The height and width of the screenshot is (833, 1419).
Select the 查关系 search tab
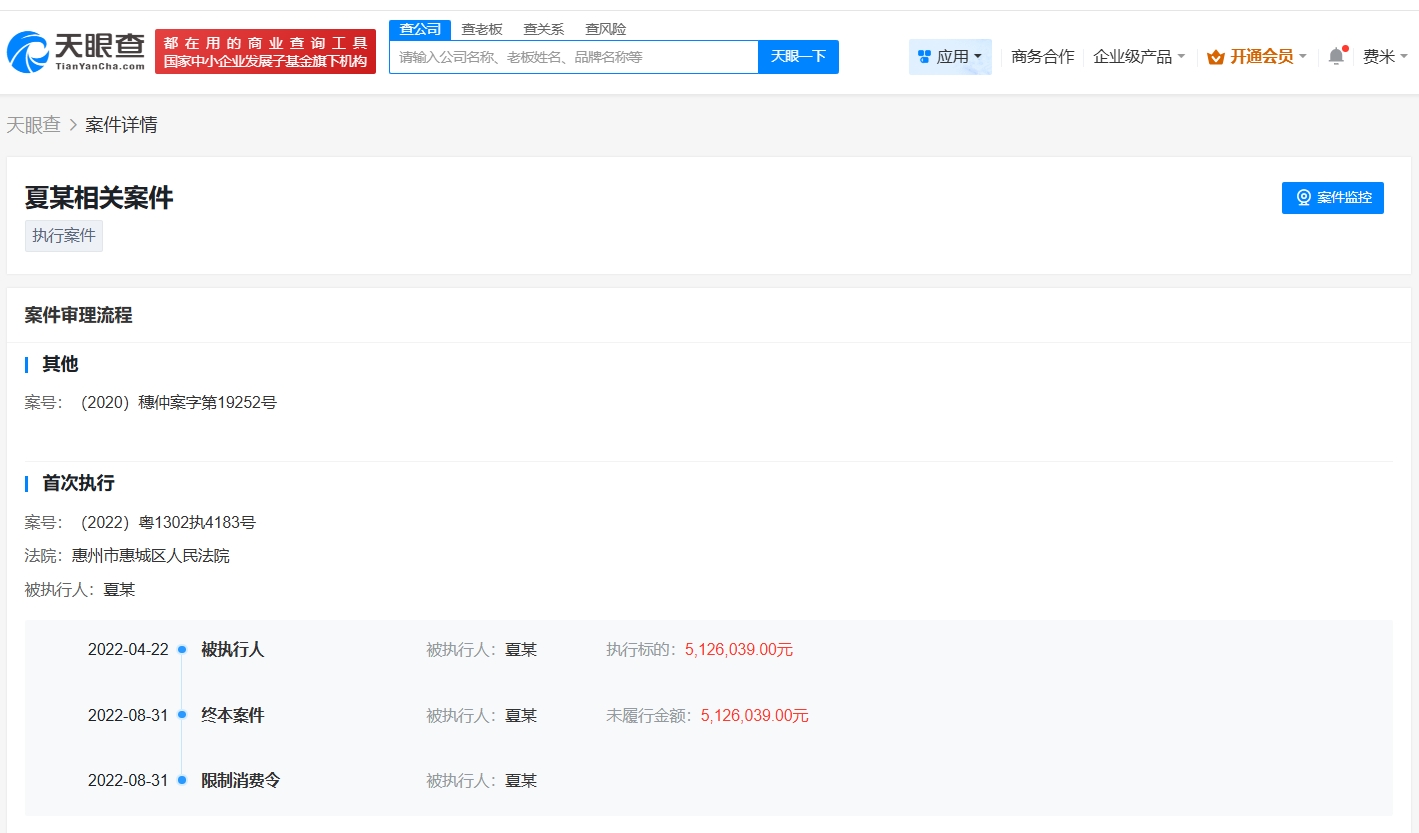[x=544, y=29]
